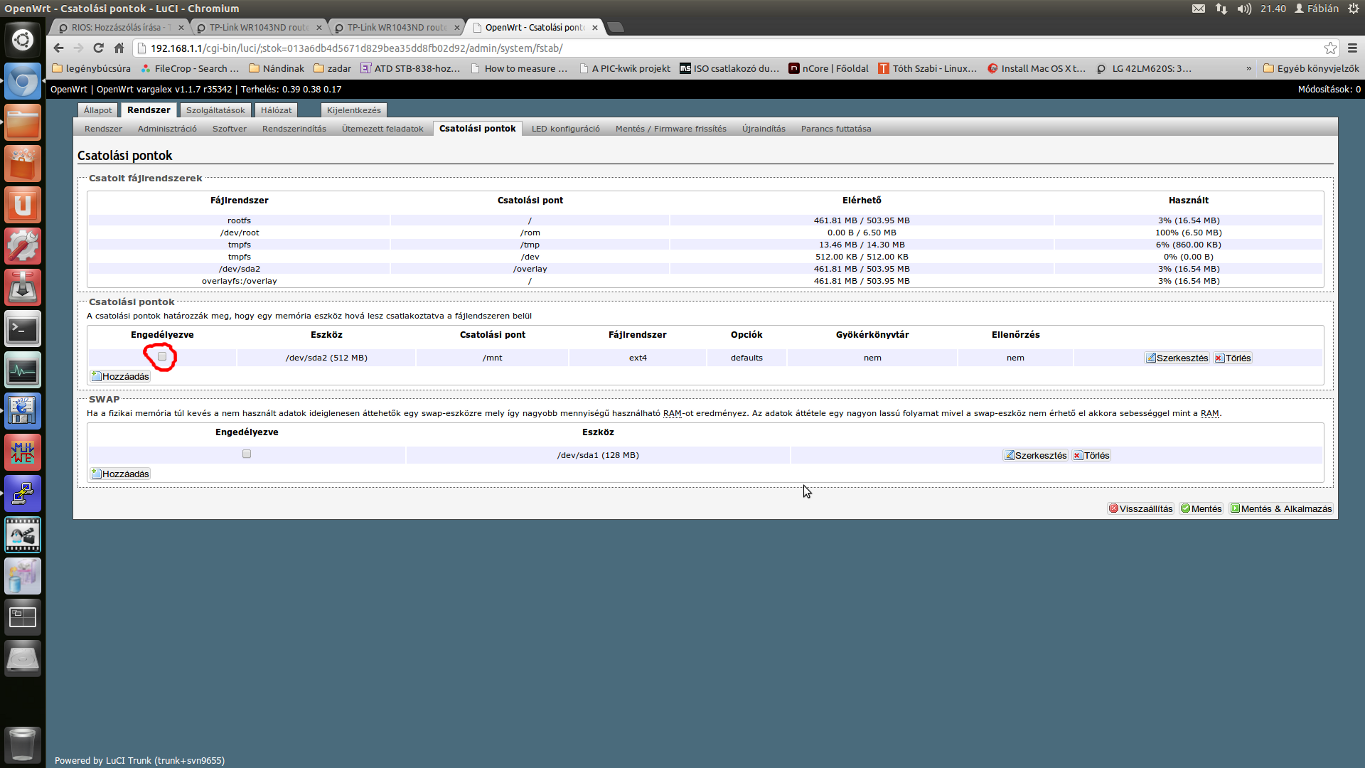Reload the current page
The image size is (1365, 768).
98,47
